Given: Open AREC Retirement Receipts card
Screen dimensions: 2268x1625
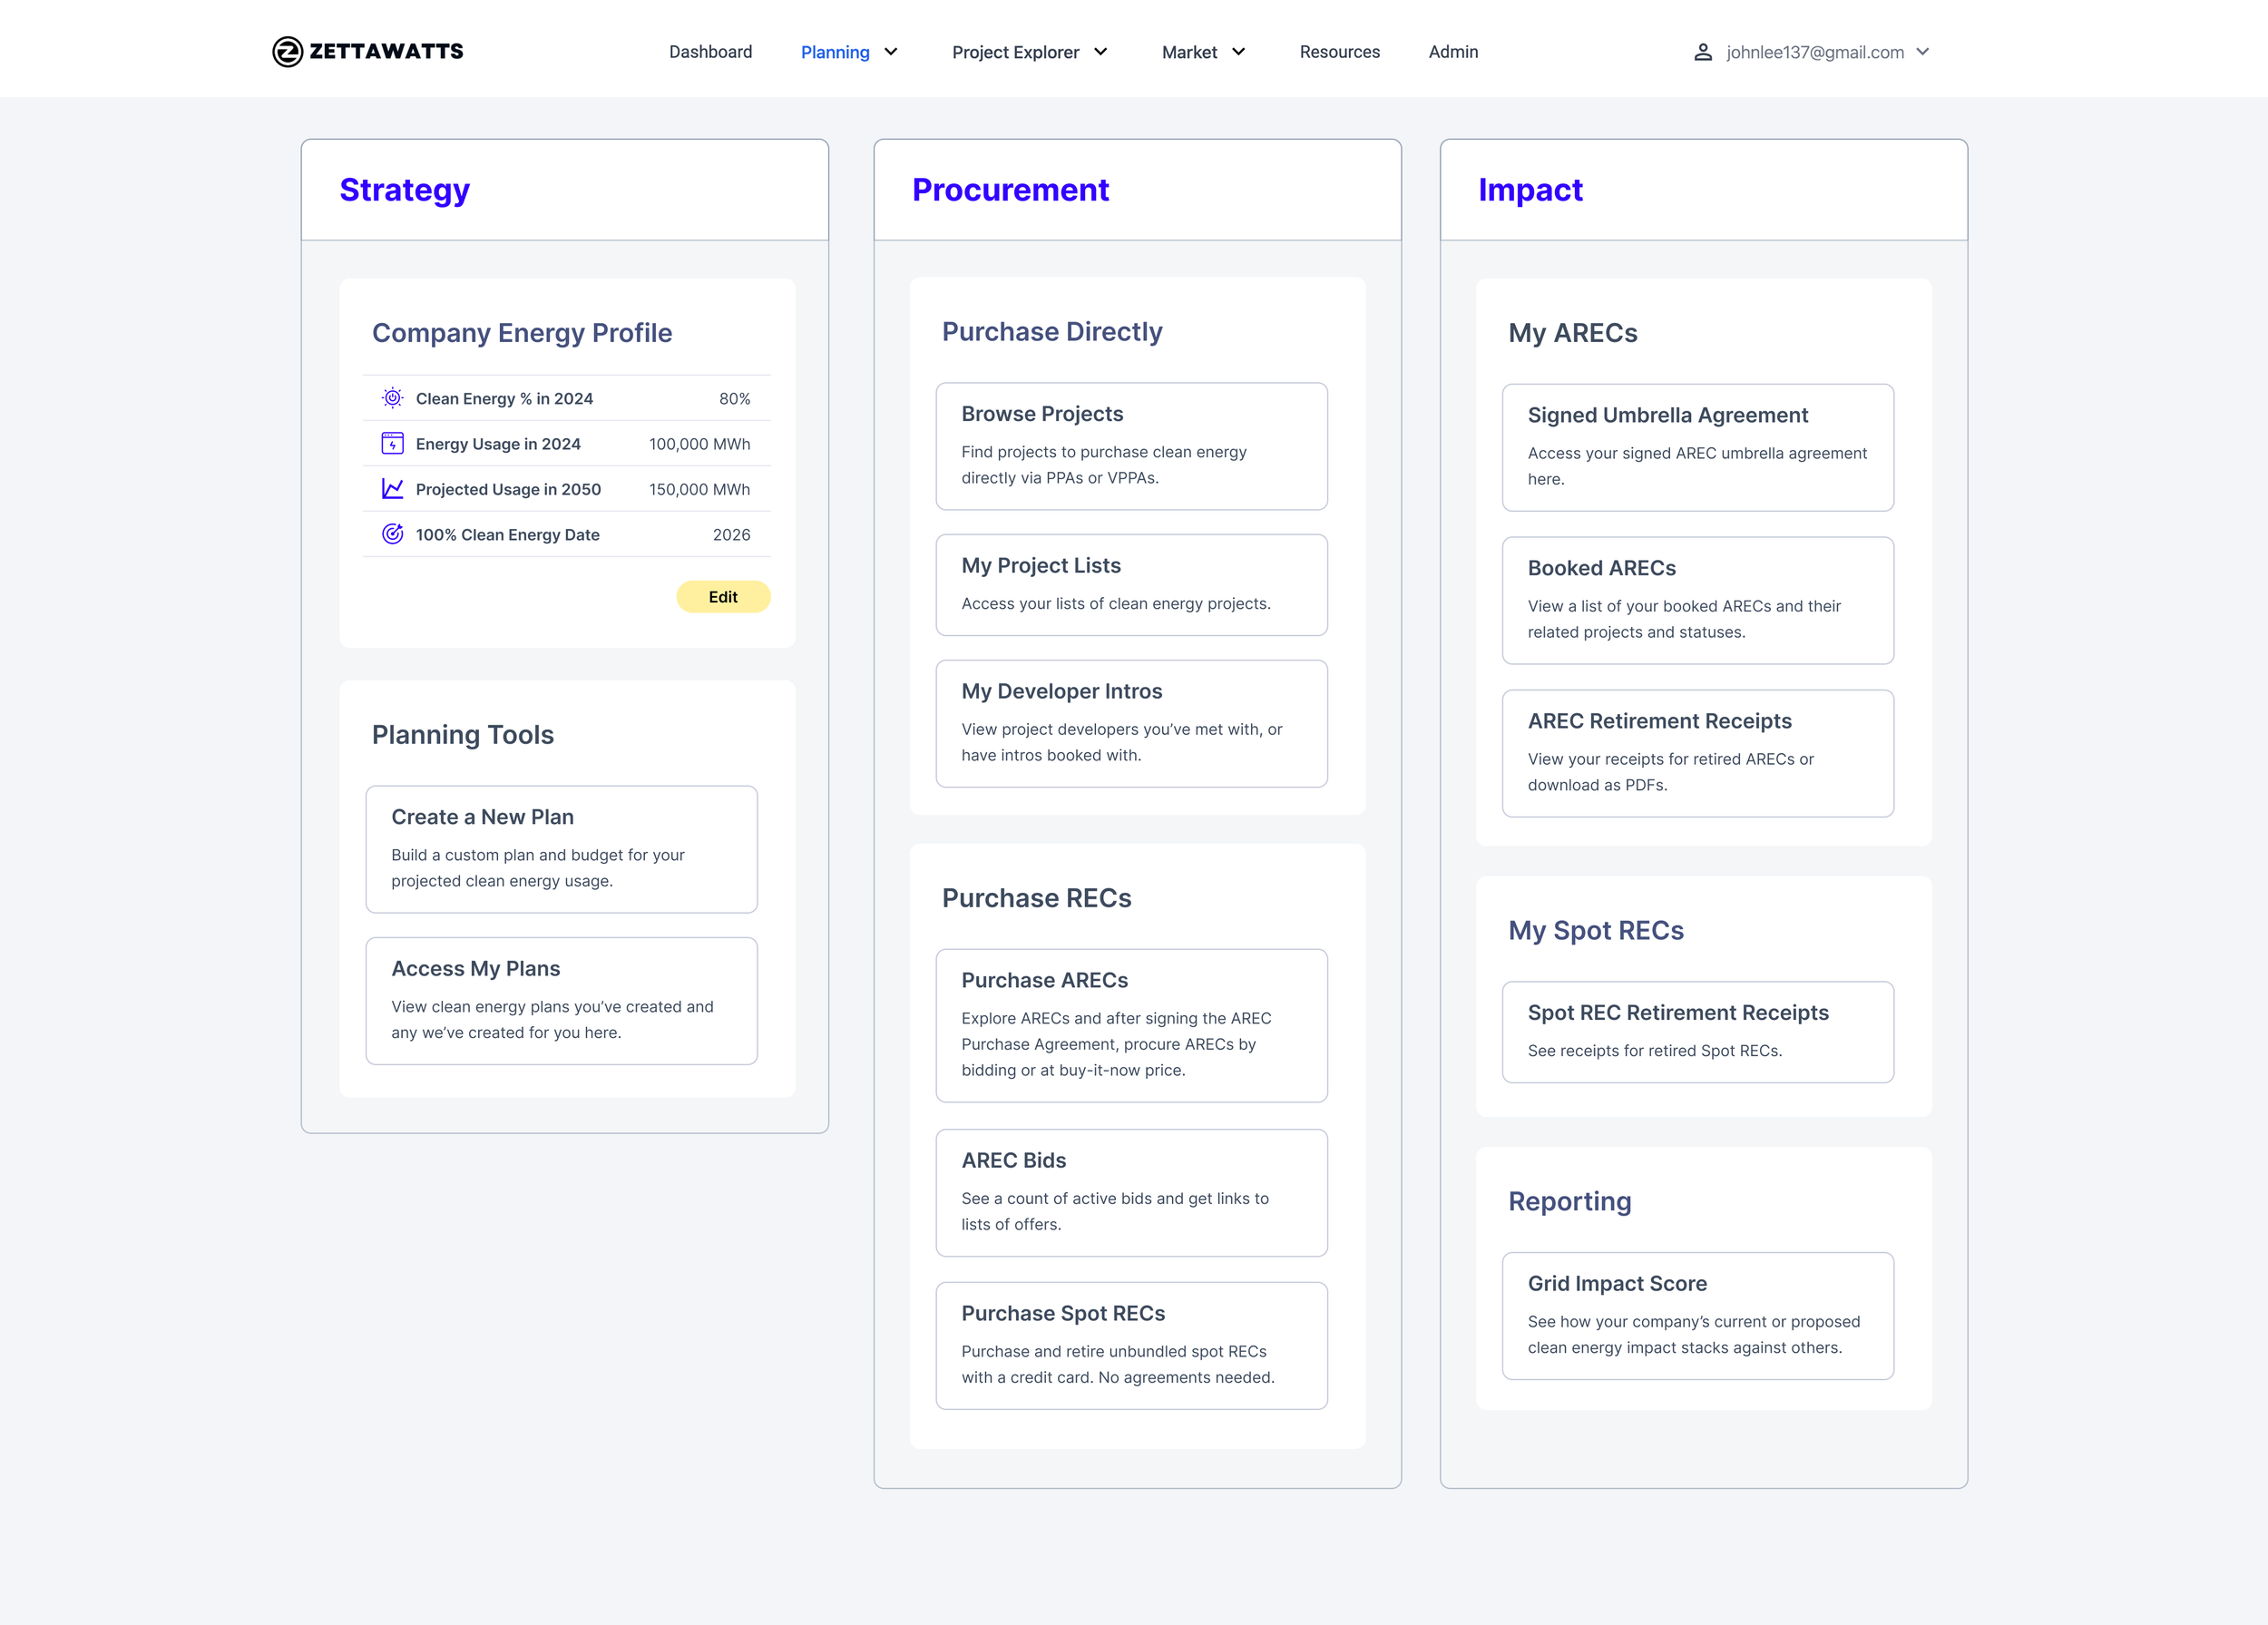Looking at the screenshot, I should click(1697, 753).
